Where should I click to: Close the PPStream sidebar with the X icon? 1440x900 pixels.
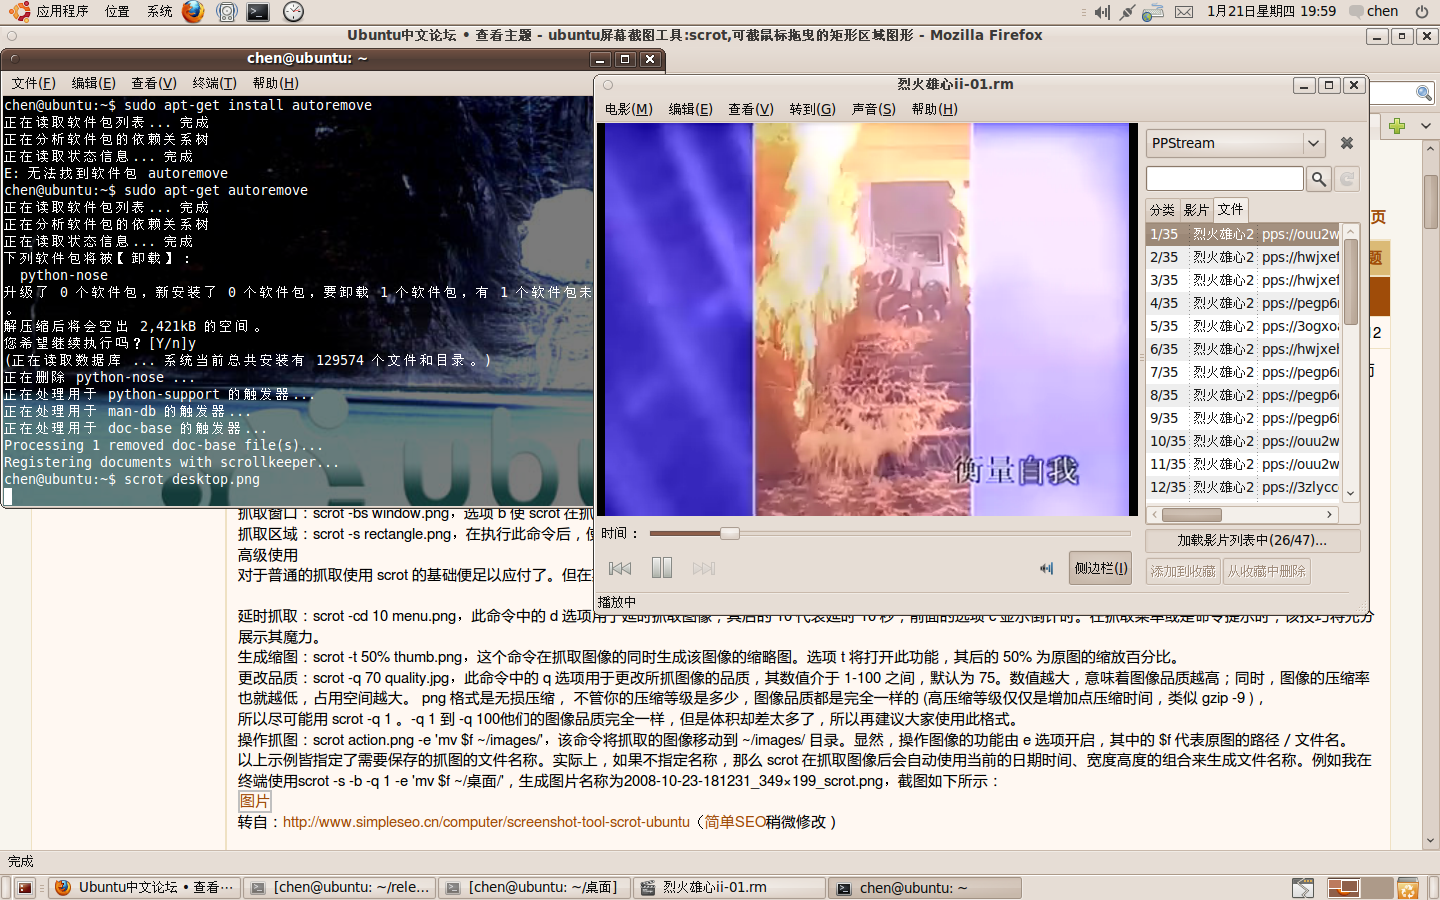coord(1347,143)
